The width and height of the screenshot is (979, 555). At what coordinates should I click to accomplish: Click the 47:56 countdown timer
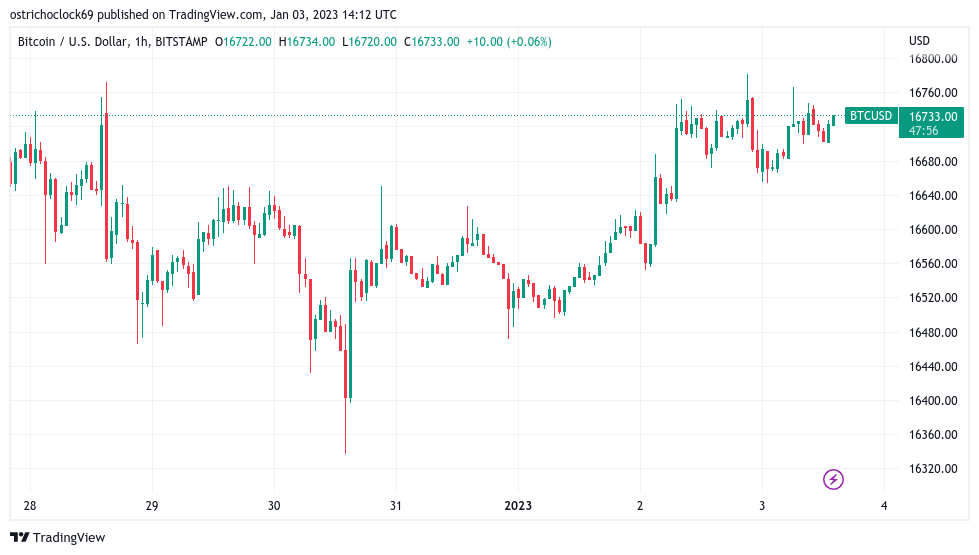point(923,130)
